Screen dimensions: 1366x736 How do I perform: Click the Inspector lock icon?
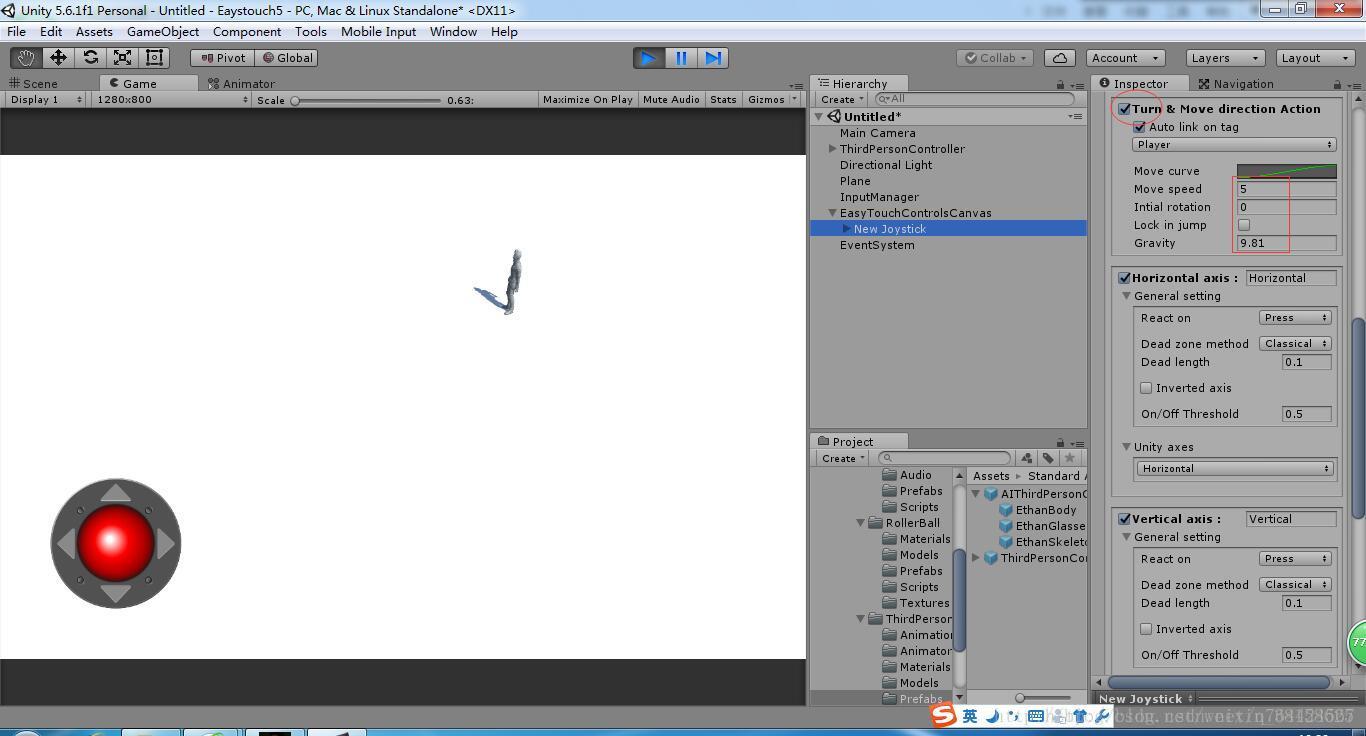(1337, 85)
